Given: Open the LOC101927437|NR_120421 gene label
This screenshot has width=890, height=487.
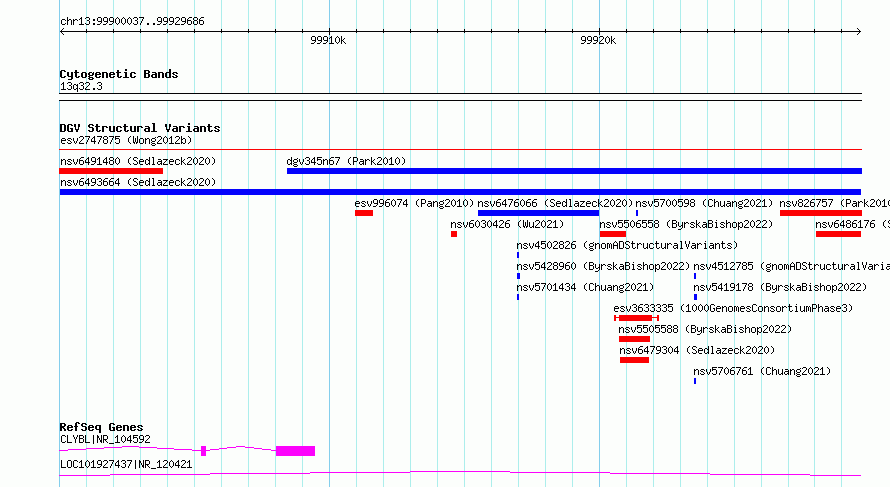Looking at the screenshot, I should coord(126,464).
